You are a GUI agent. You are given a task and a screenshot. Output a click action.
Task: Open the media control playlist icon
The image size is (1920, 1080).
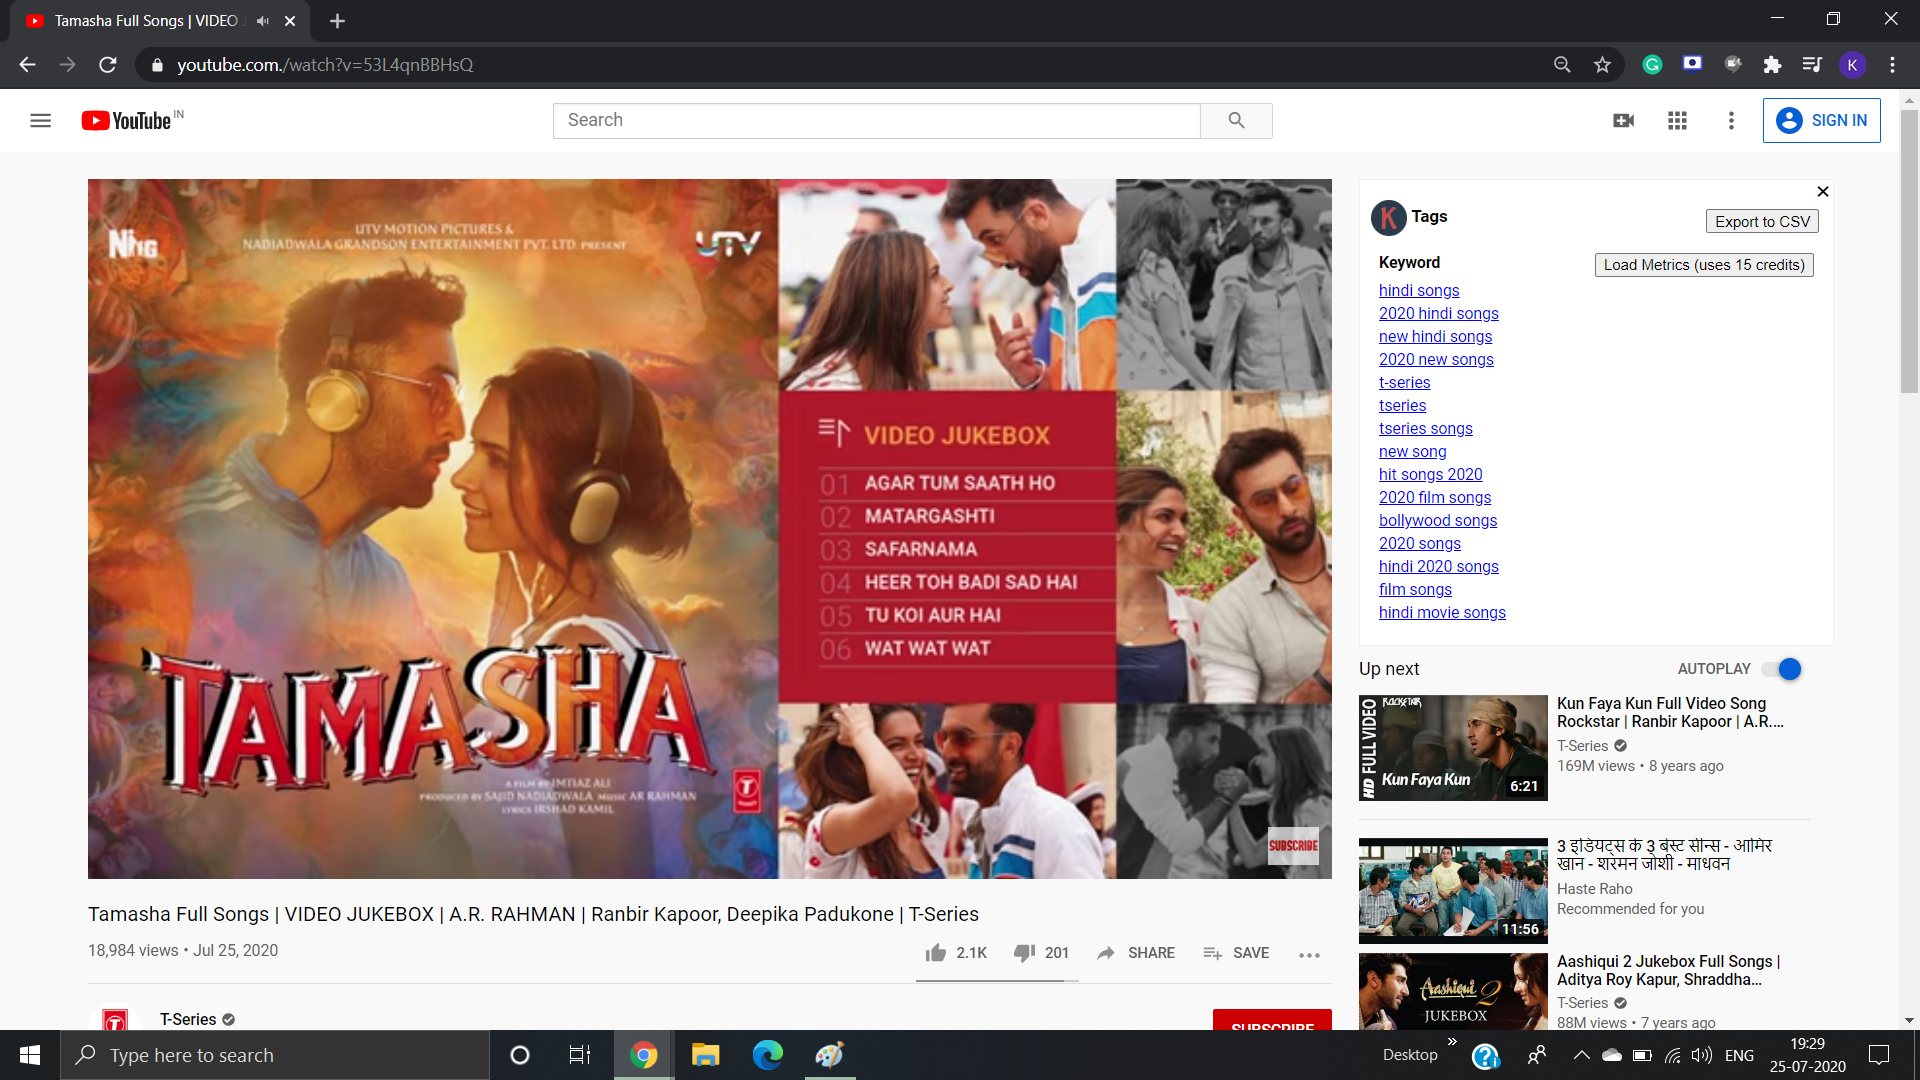click(x=1812, y=64)
